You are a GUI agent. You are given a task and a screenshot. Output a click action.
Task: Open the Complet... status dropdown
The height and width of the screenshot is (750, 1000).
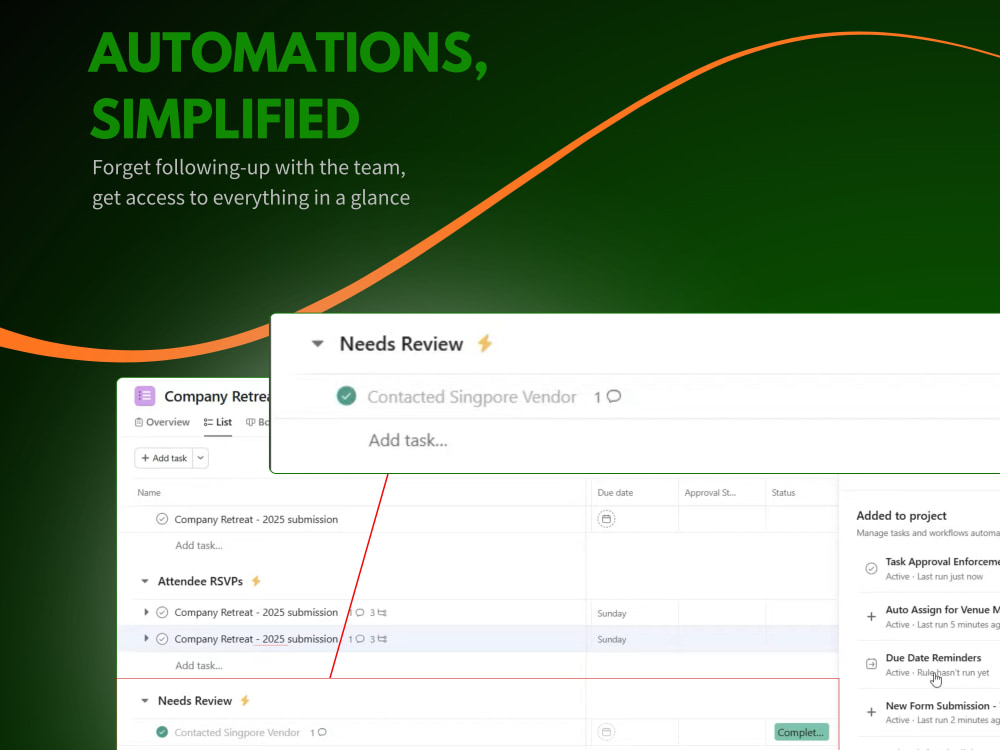pos(801,732)
